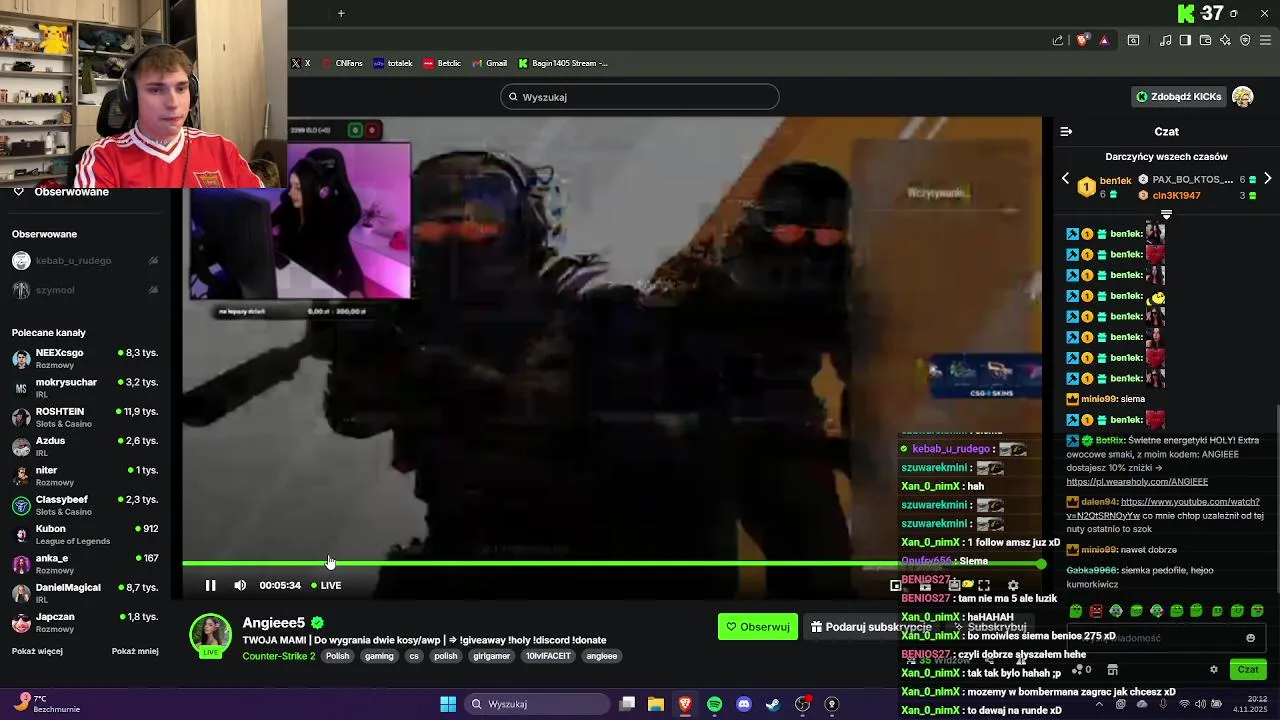The image size is (1280, 720).
Task: Toggle the browser sidebar panel
Action: click(1185, 40)
